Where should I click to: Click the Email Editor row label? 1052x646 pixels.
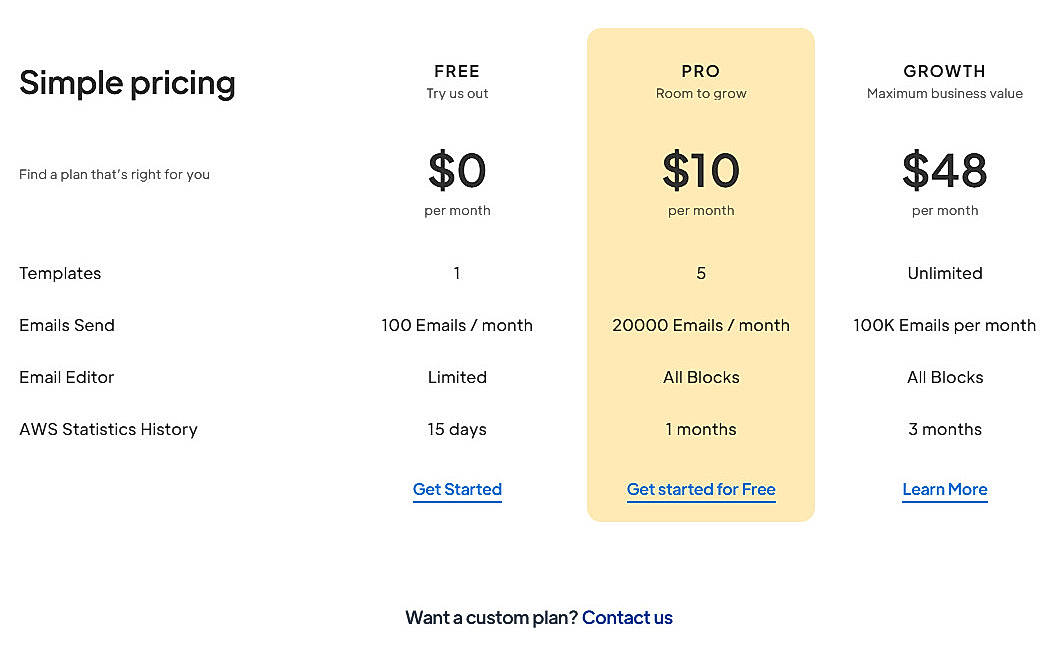pos(66,377)
